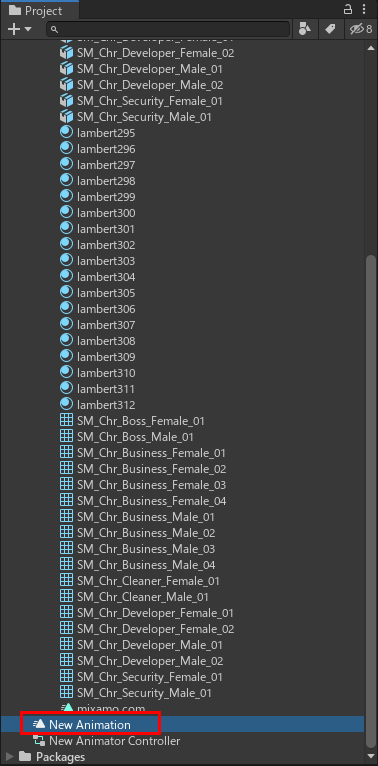This screenshot has height=766, width=378.
Task: Click the lambert297 material sphere icon
Action: pyautogui.click(x=66, y=165)
